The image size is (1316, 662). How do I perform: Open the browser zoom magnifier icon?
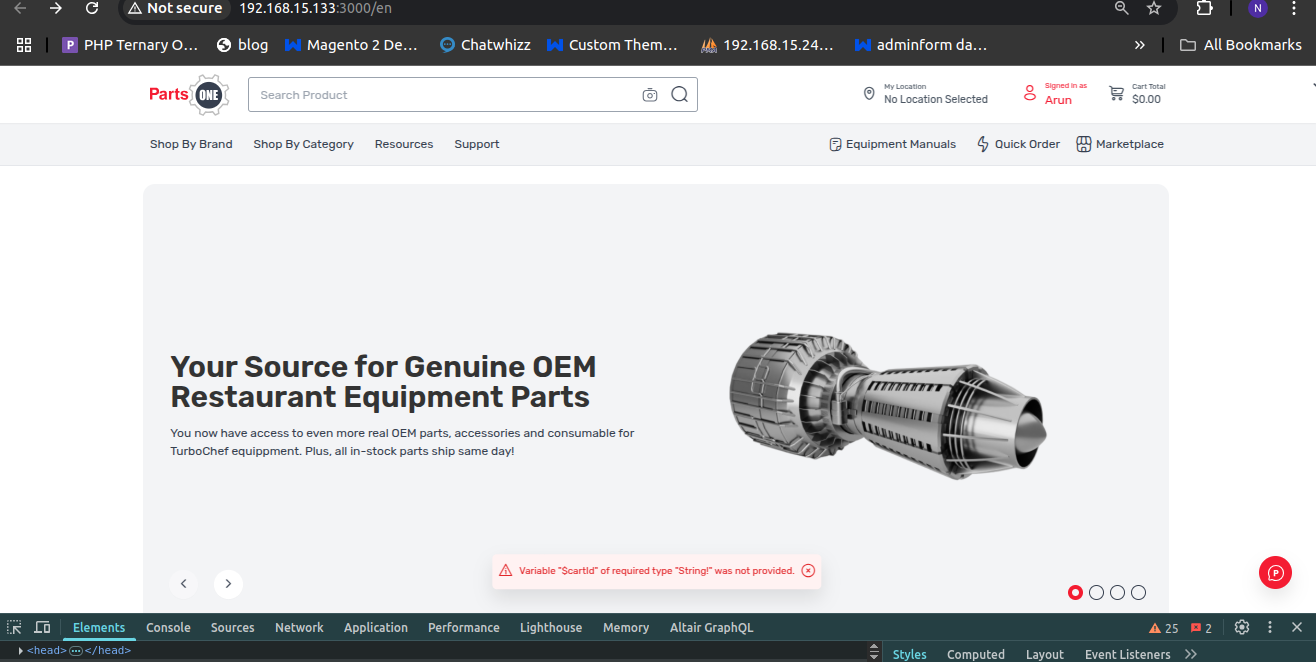(x=1122, y=8)
